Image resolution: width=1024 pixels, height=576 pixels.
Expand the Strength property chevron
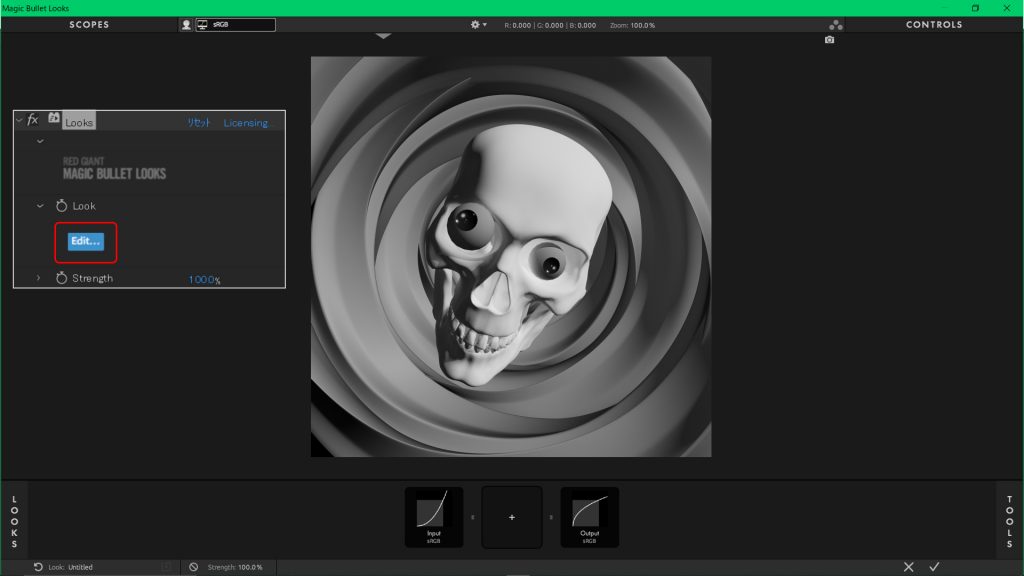click(x=39, y=278)
